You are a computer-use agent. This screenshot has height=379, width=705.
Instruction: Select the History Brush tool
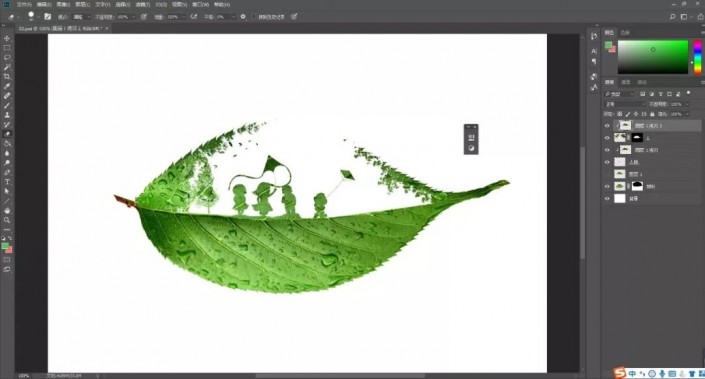tap(7, 125)
